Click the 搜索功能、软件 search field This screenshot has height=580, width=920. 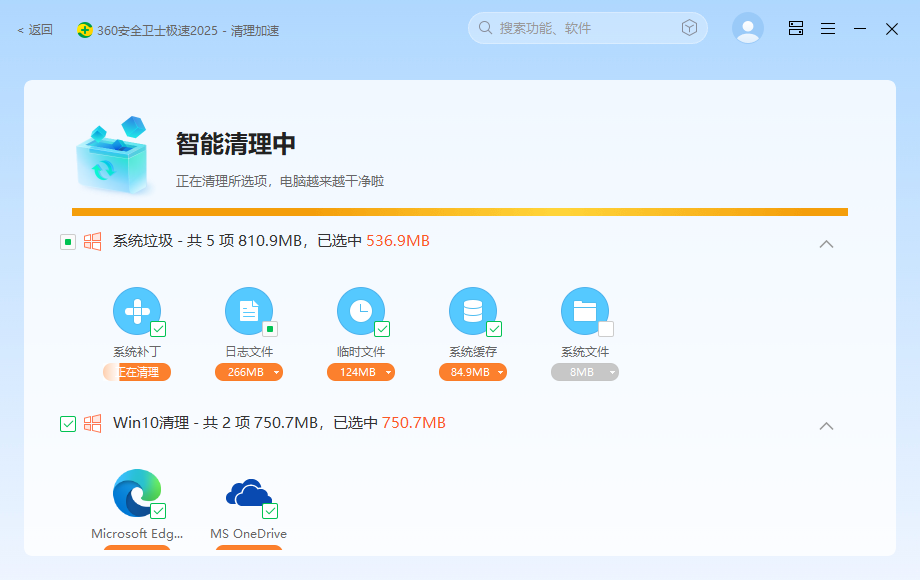pos(580,28)
